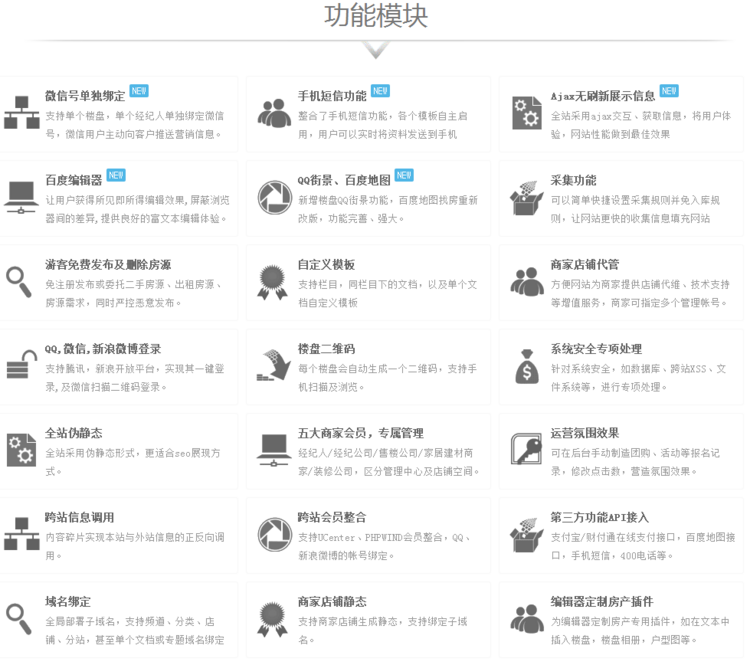Open the 百度编辑器 feature title
The height and width of the screenshot is (665, 750).
click(74, 180)
